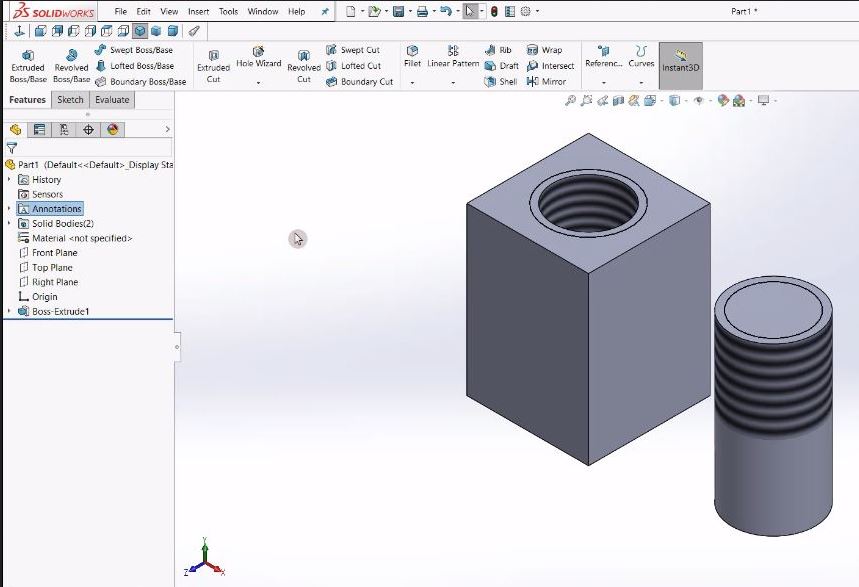Click the Extruded Boss/Base tool
This screenshot has height=587, width=859.
point(28,66)
